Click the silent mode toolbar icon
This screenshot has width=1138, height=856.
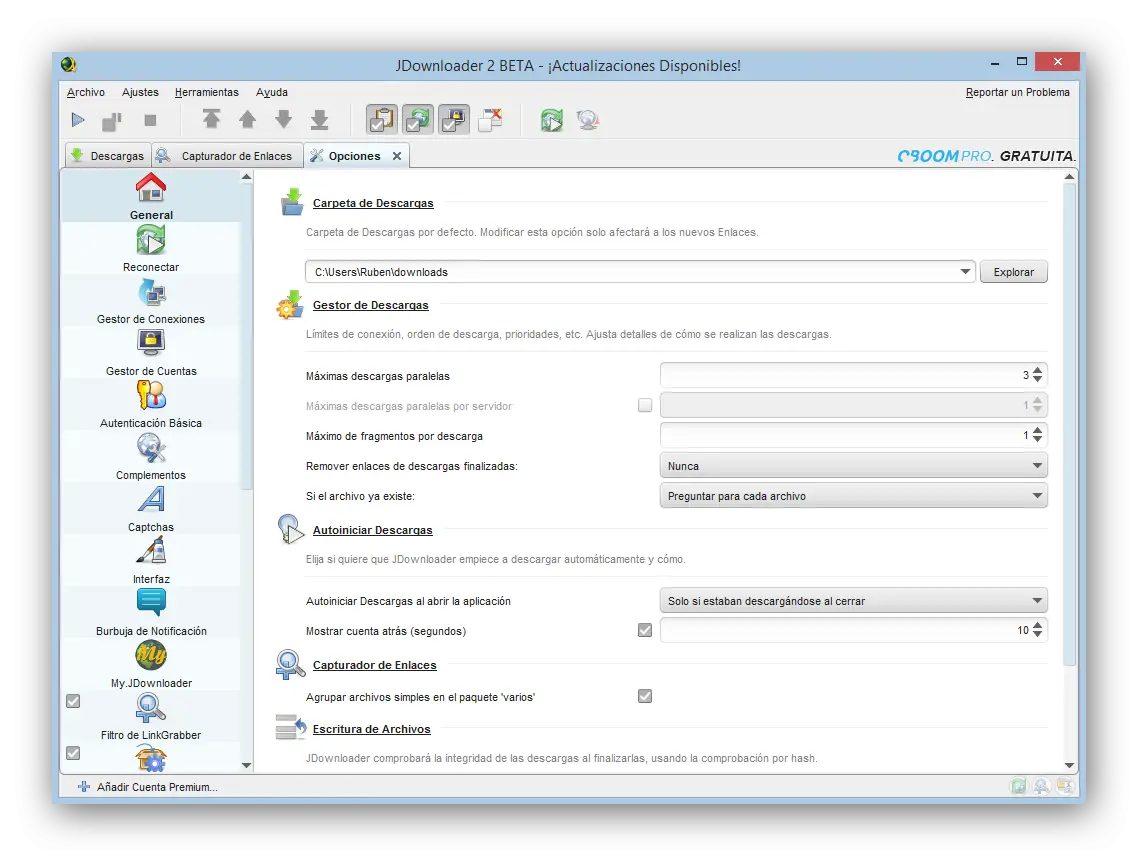coord(491,120)
